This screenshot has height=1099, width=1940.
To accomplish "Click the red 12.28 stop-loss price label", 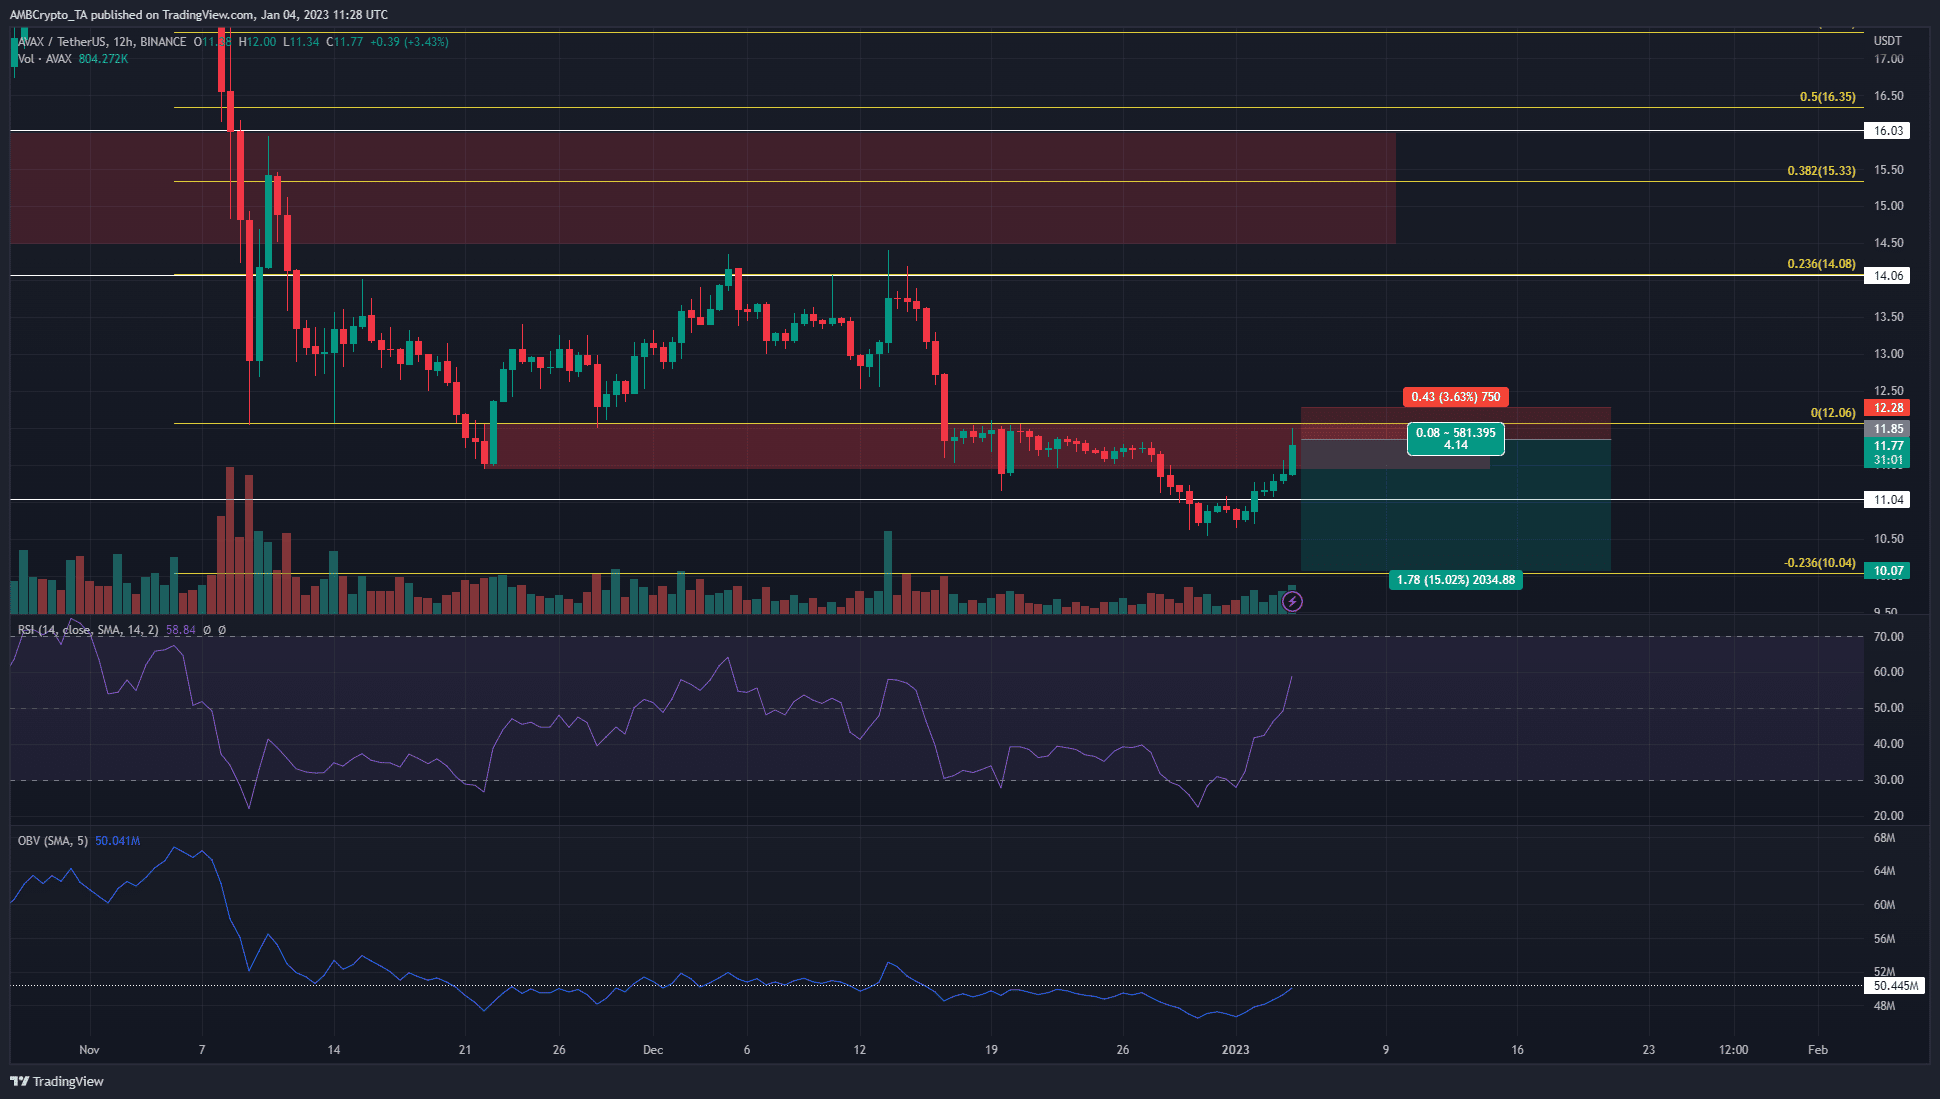I will (1888, 408).
